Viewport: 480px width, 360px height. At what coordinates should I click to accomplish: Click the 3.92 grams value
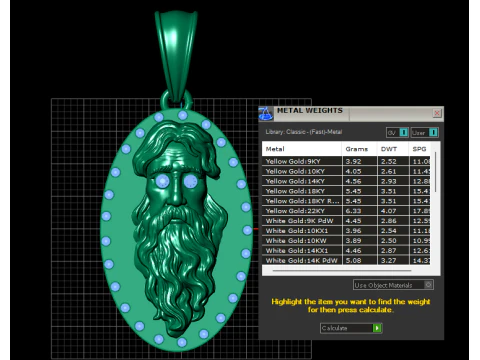click(x=353, y=161)
